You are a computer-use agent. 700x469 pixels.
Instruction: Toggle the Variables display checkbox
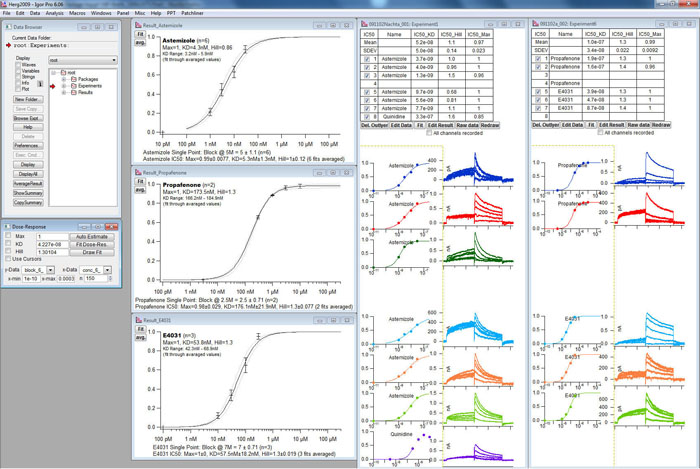point(18,71)
